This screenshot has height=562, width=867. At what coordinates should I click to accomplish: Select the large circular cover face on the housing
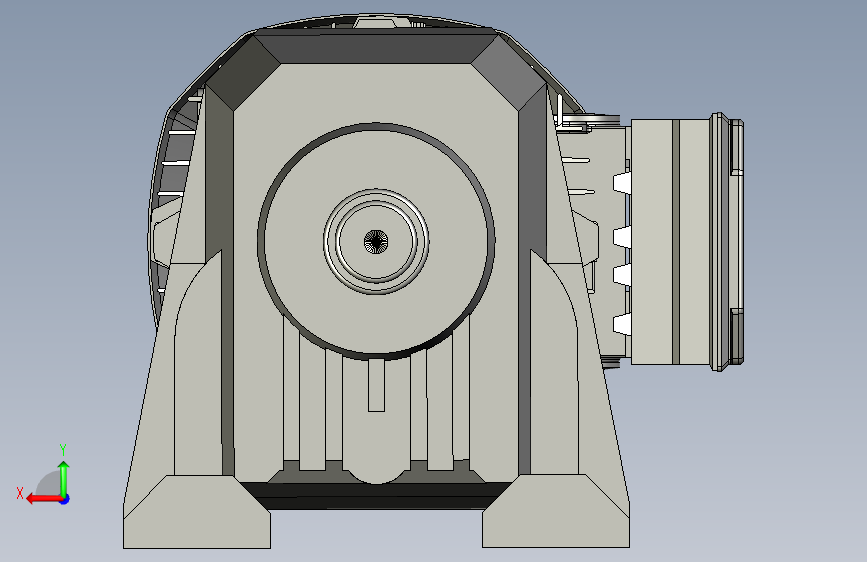click(x=376, y=242)
